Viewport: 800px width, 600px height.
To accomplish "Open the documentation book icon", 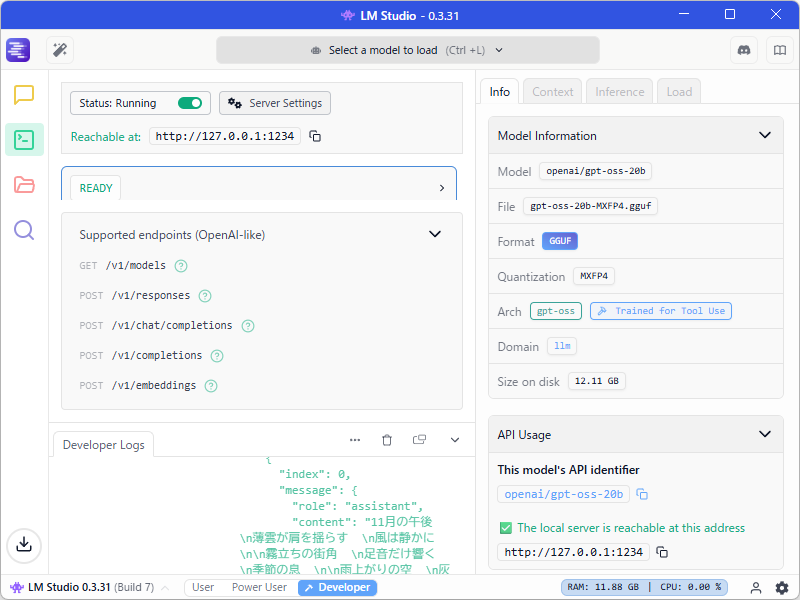I will click(x=780, y=49).
